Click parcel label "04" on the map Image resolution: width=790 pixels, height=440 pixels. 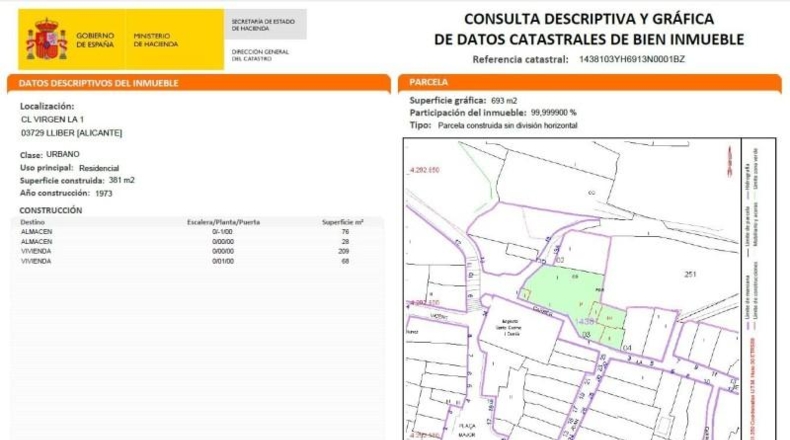coord(627,348)
